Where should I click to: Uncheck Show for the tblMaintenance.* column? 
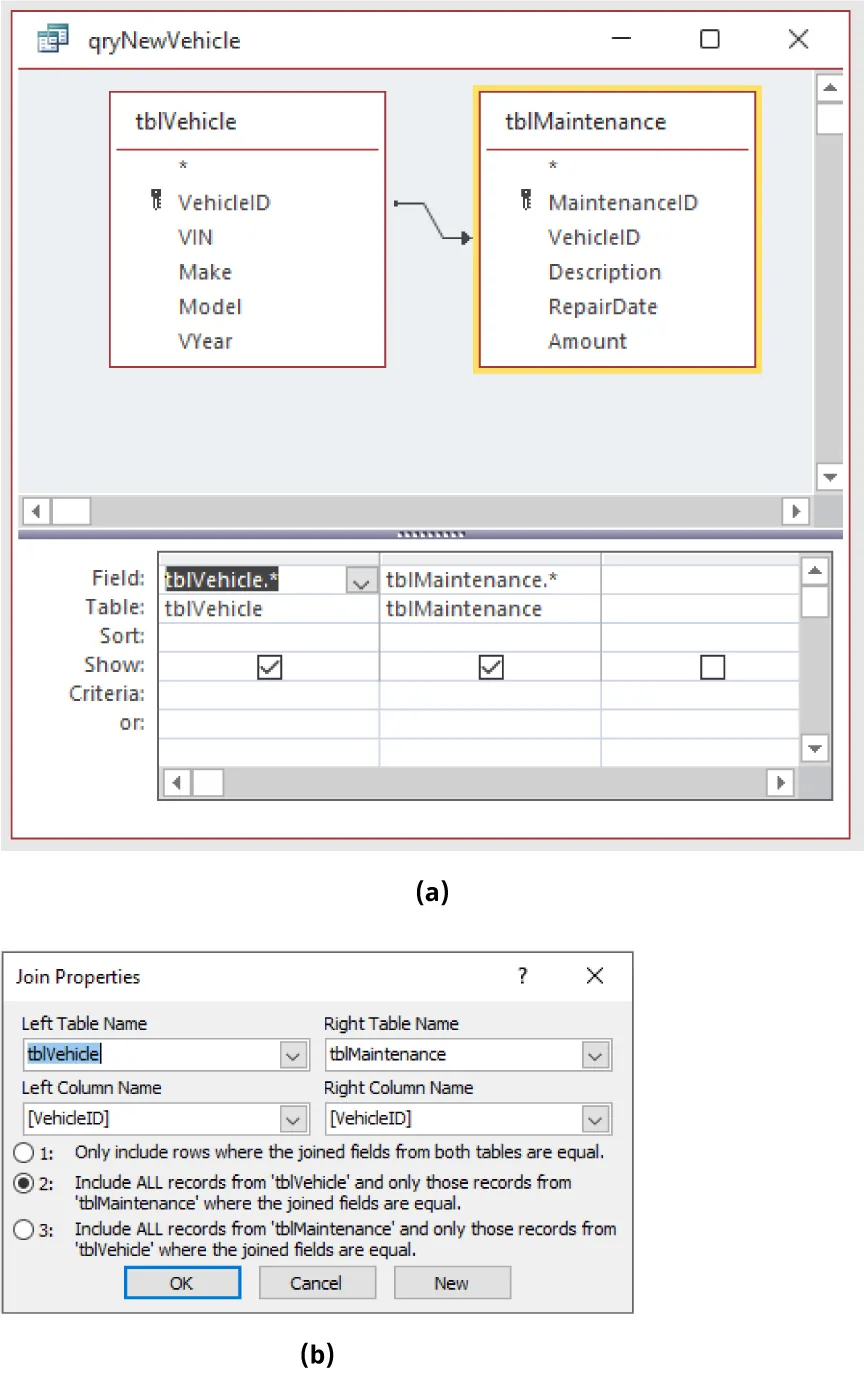click(x=490, y=667)
